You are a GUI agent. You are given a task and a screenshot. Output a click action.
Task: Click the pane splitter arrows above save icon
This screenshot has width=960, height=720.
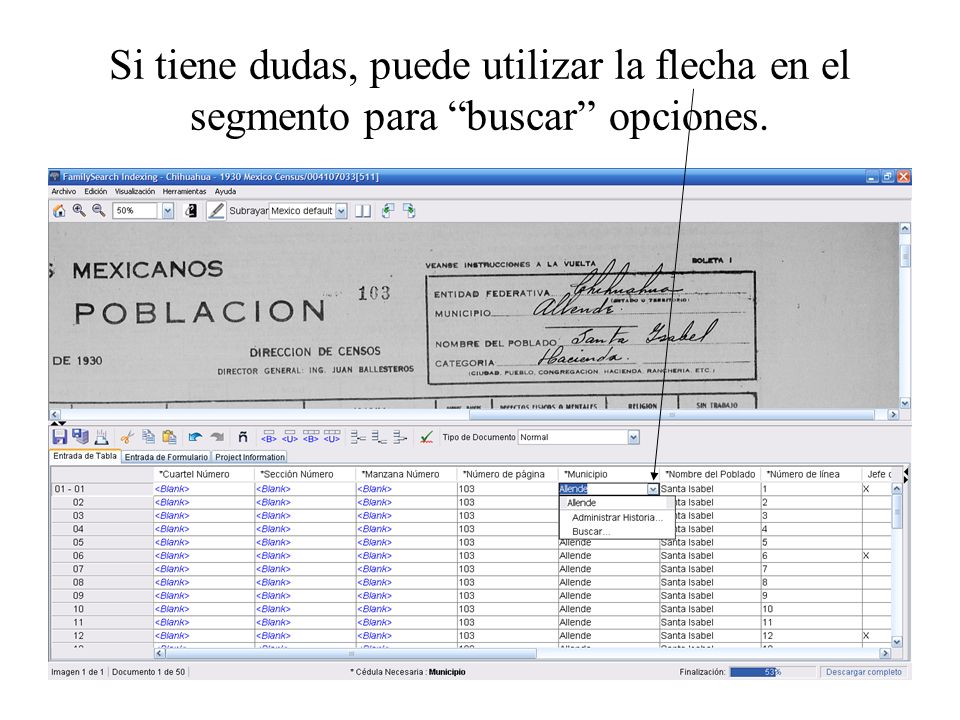[58, 423]
